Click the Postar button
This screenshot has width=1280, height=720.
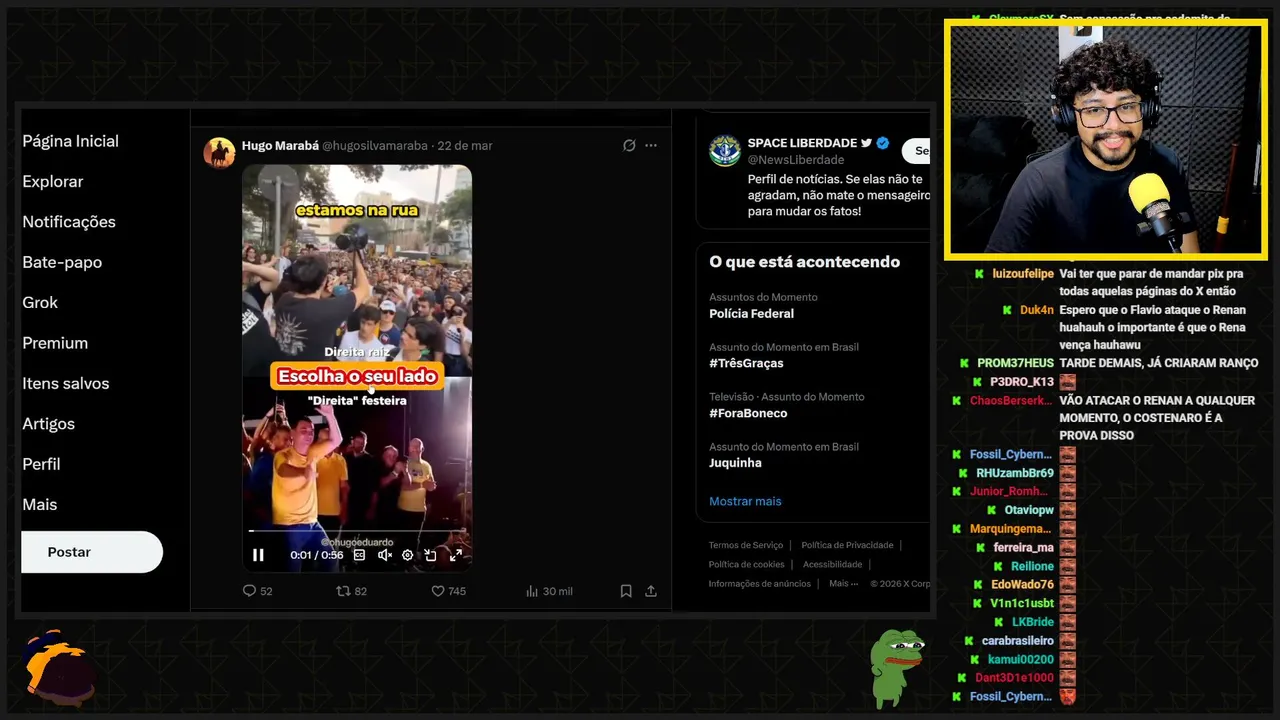tap(92, 552)
